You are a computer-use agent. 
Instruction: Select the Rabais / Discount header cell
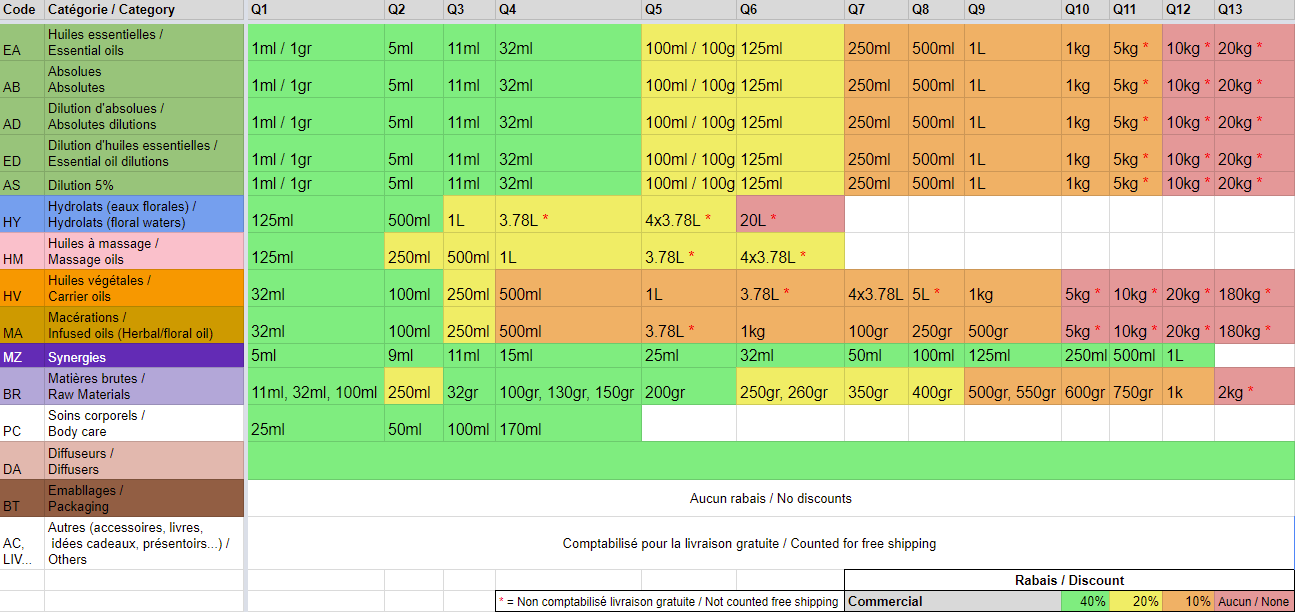tap(1069, 580)
